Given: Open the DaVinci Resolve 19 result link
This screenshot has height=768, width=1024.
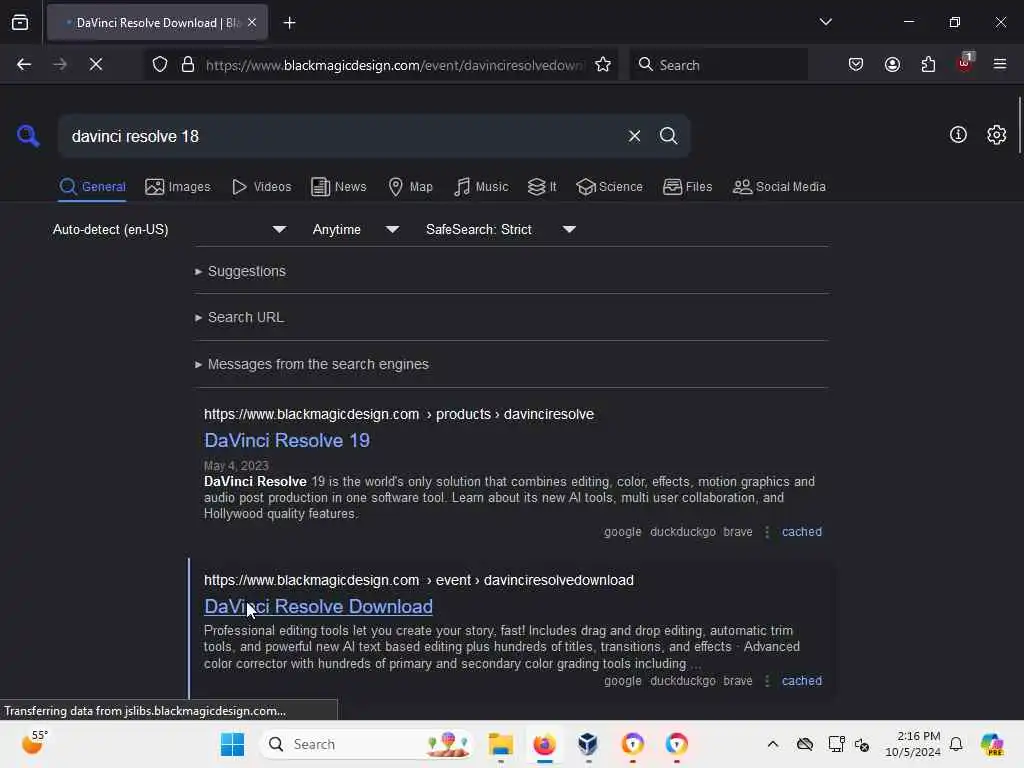Looking at the screenshot, I should (x=287, y=440).
